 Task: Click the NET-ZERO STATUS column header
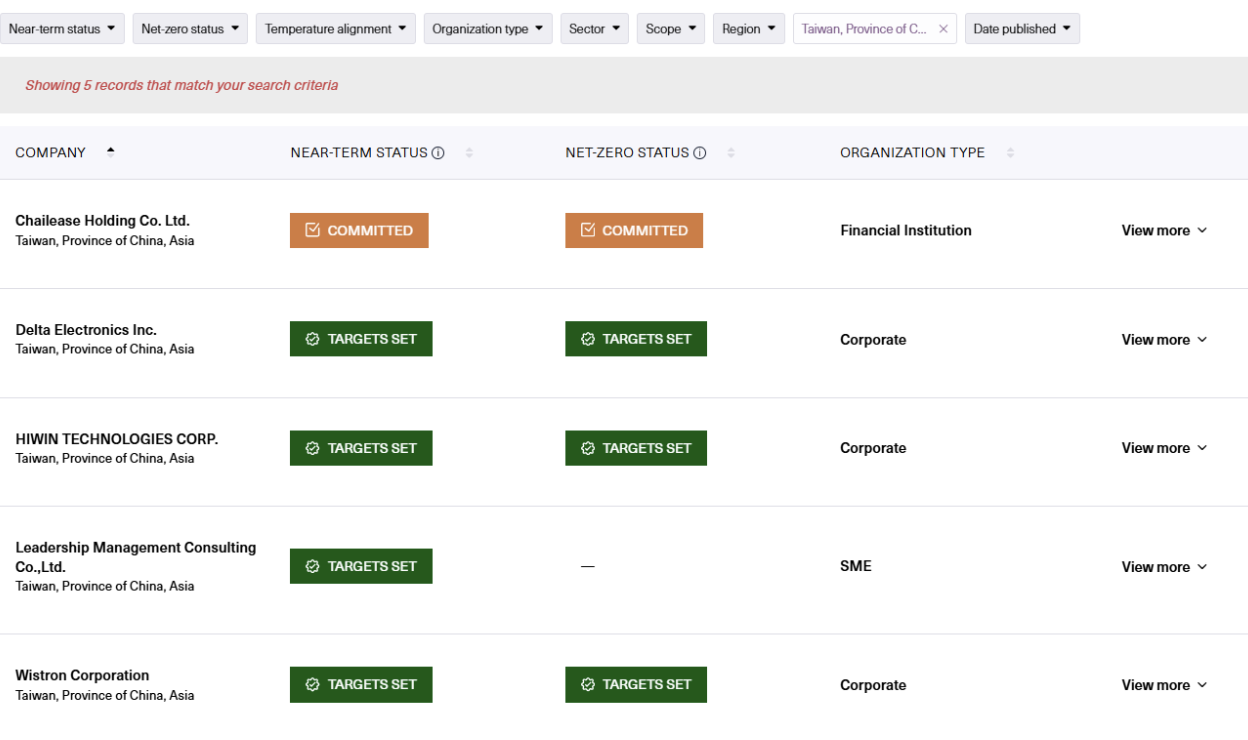pyautogui.click(x=627, y=153)
